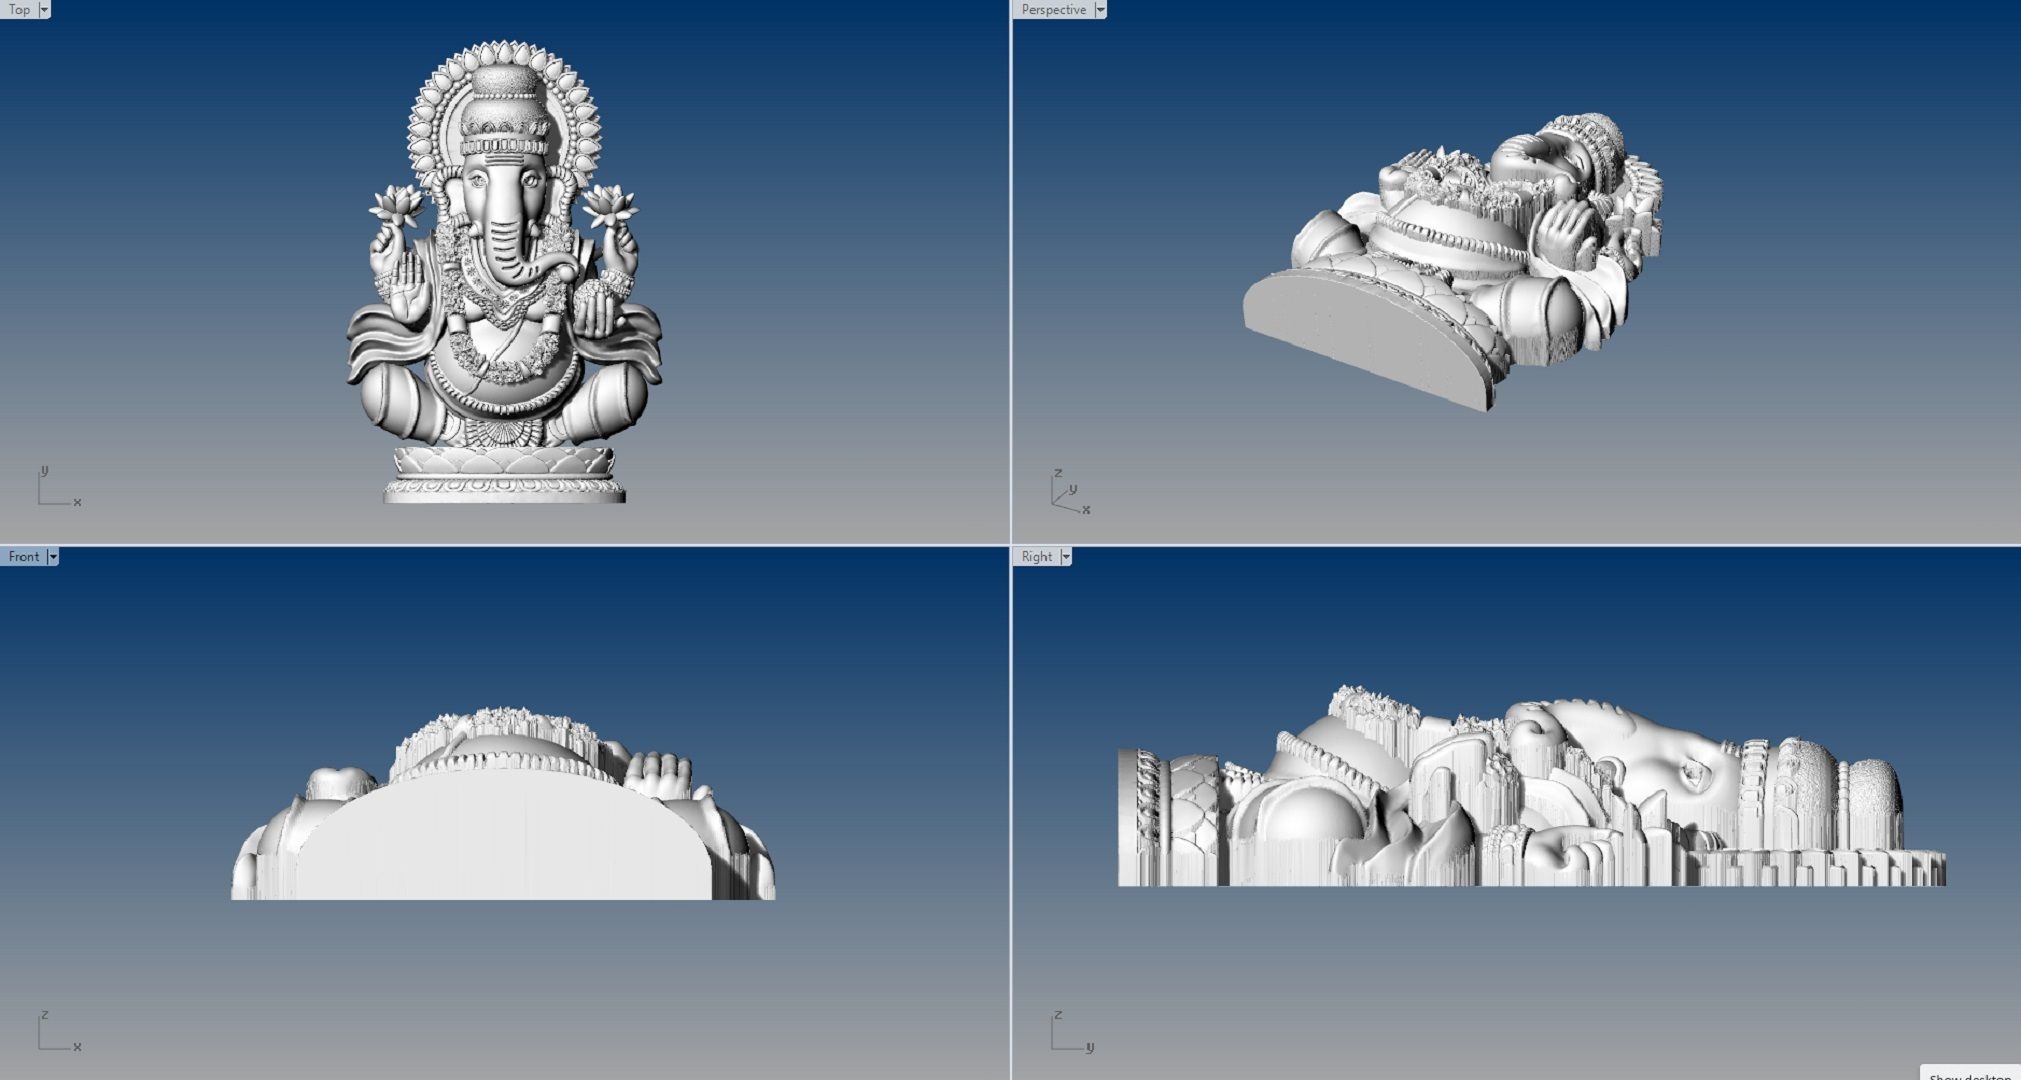Click the XYZ axis icon in Perspective viewport
Screen dimensions: 2021x1080
click(x=1069, y=493)
